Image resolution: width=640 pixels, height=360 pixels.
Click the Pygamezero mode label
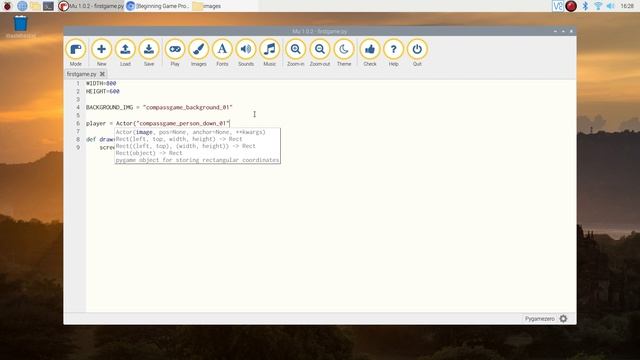(x=540, y=319)
